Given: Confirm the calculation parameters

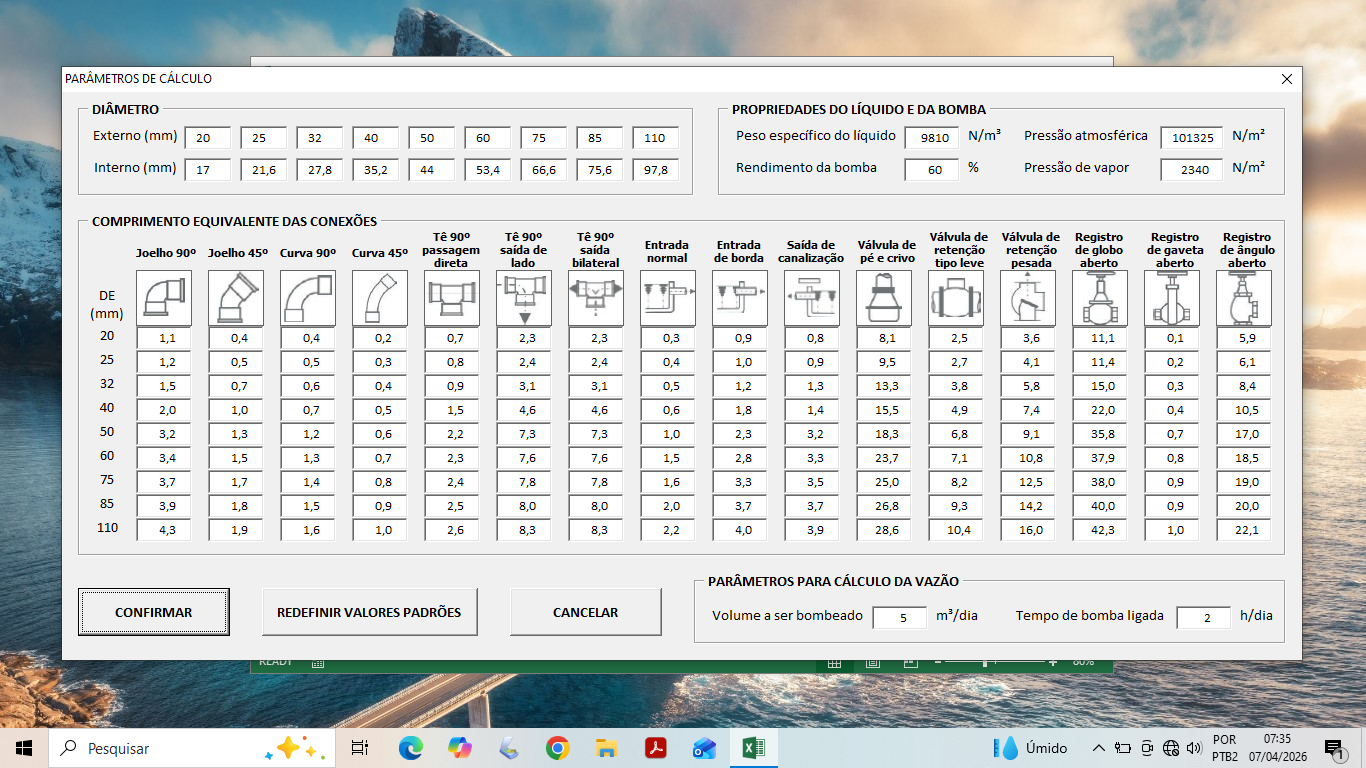Looking at the screenshot, I should [x=154, y=612].
